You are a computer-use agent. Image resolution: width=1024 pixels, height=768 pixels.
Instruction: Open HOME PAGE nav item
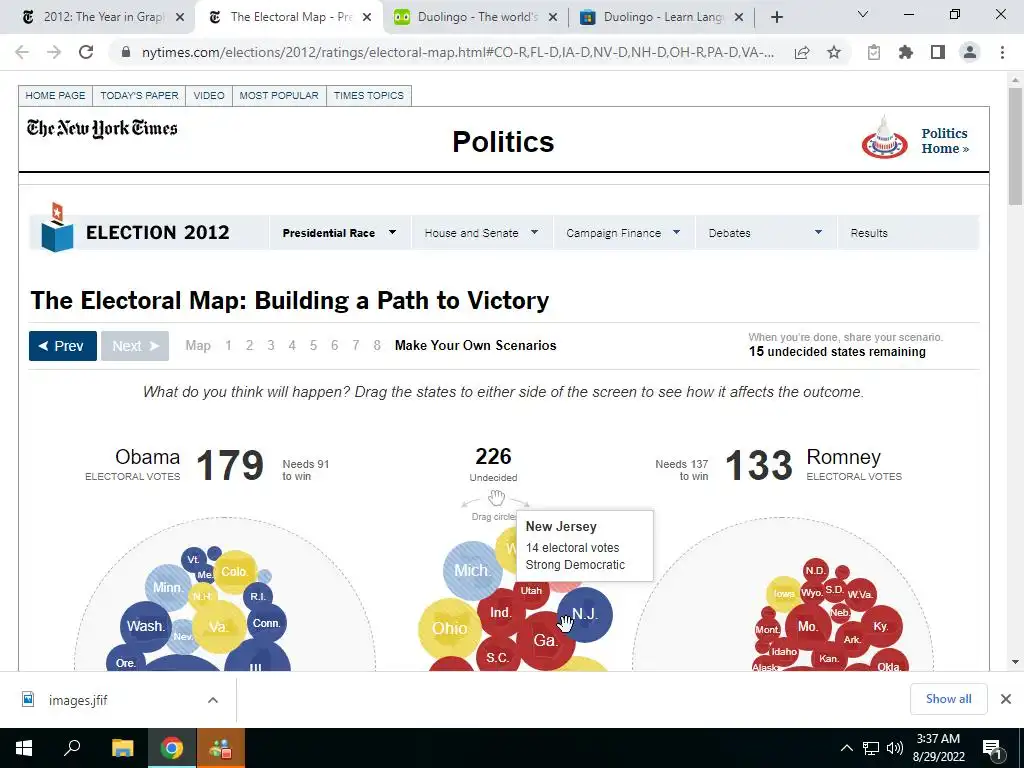point(56,95)
